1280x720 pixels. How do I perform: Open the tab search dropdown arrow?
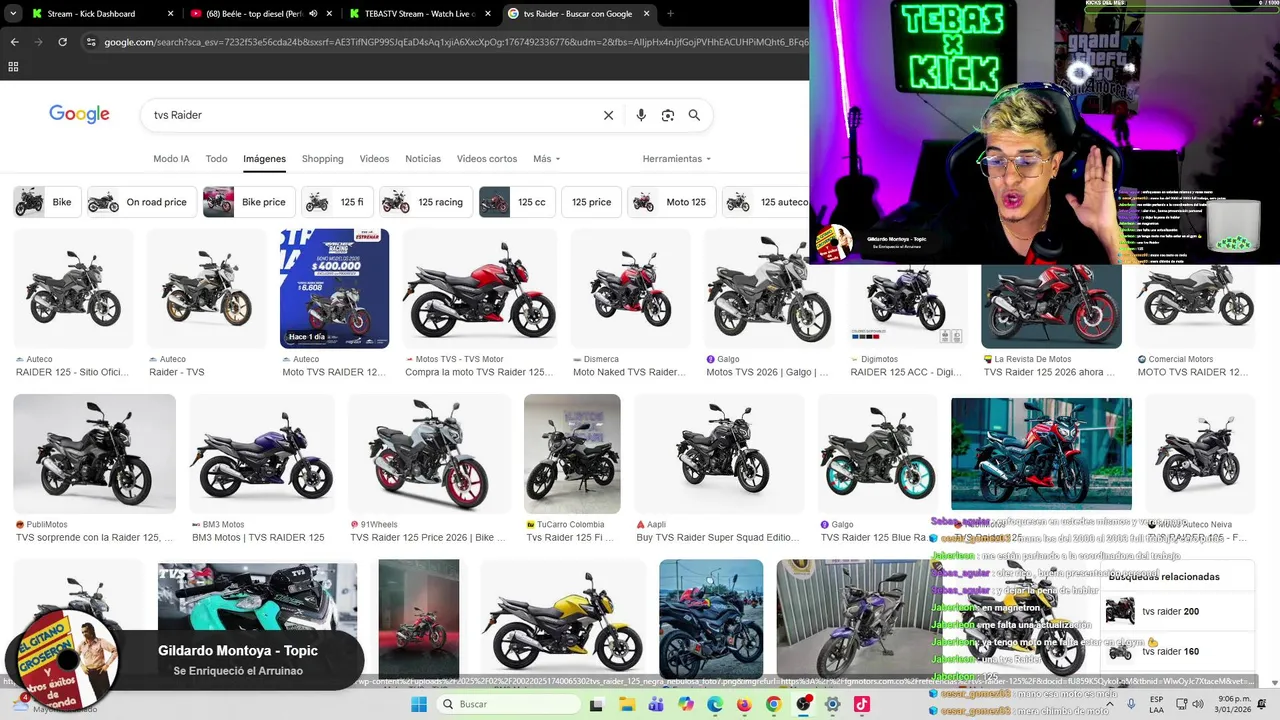point(13,14)
